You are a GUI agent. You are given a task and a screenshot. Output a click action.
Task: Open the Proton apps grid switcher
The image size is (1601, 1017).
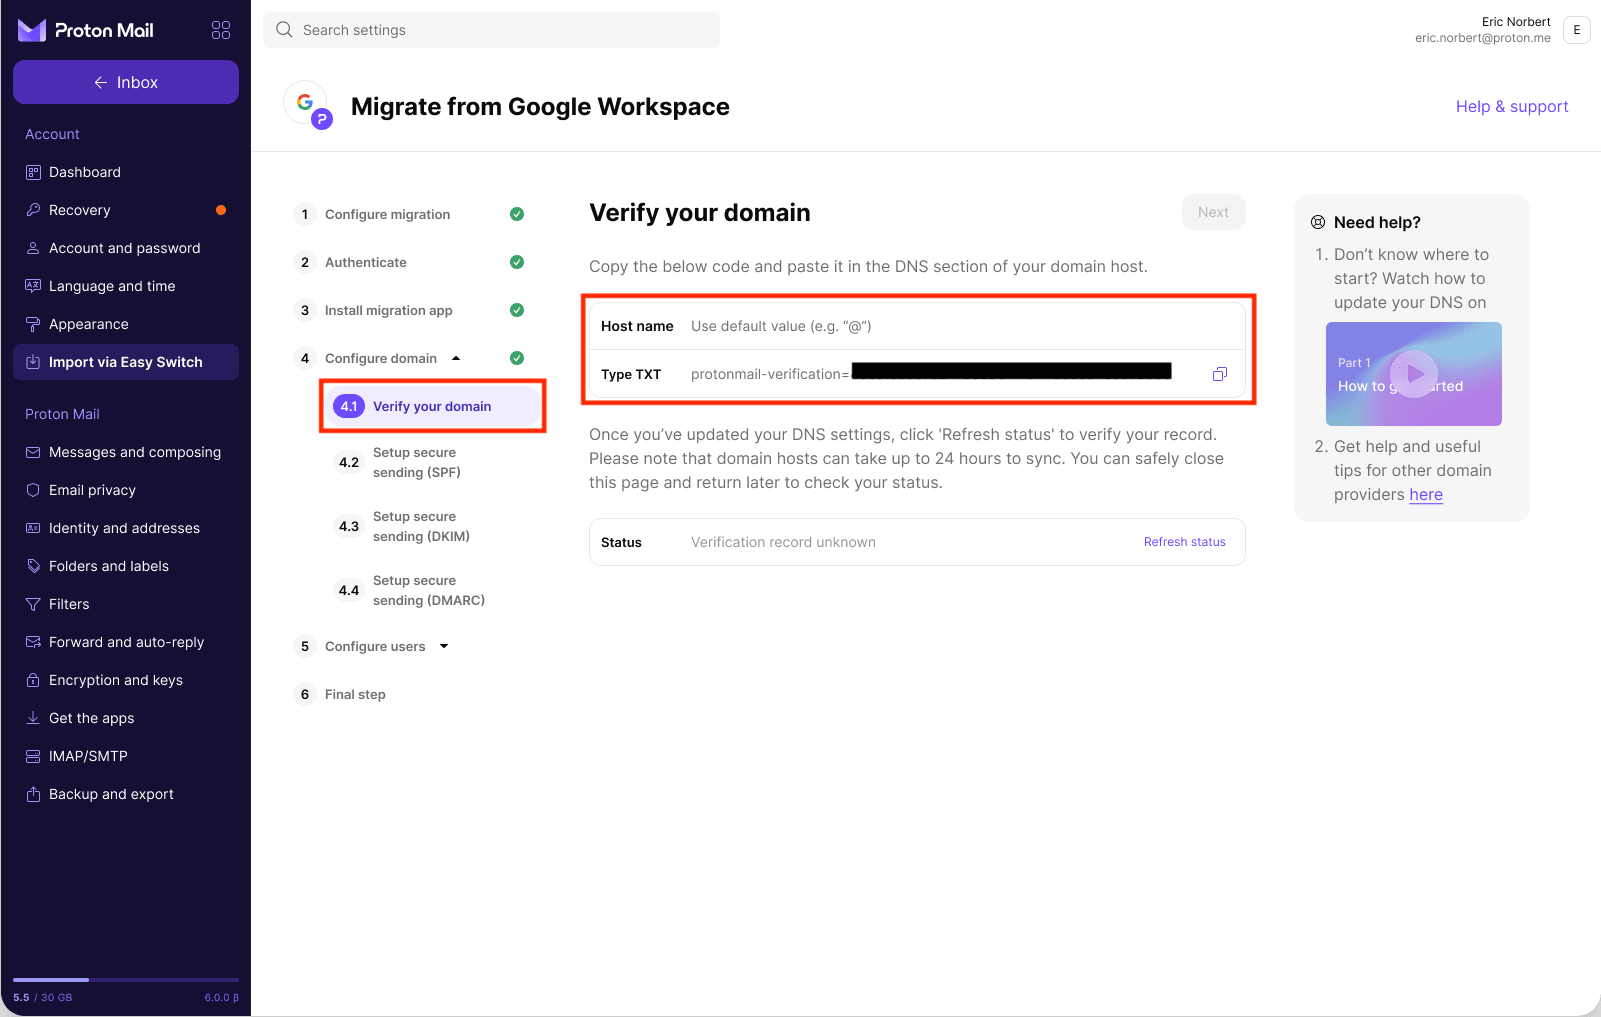221,30
